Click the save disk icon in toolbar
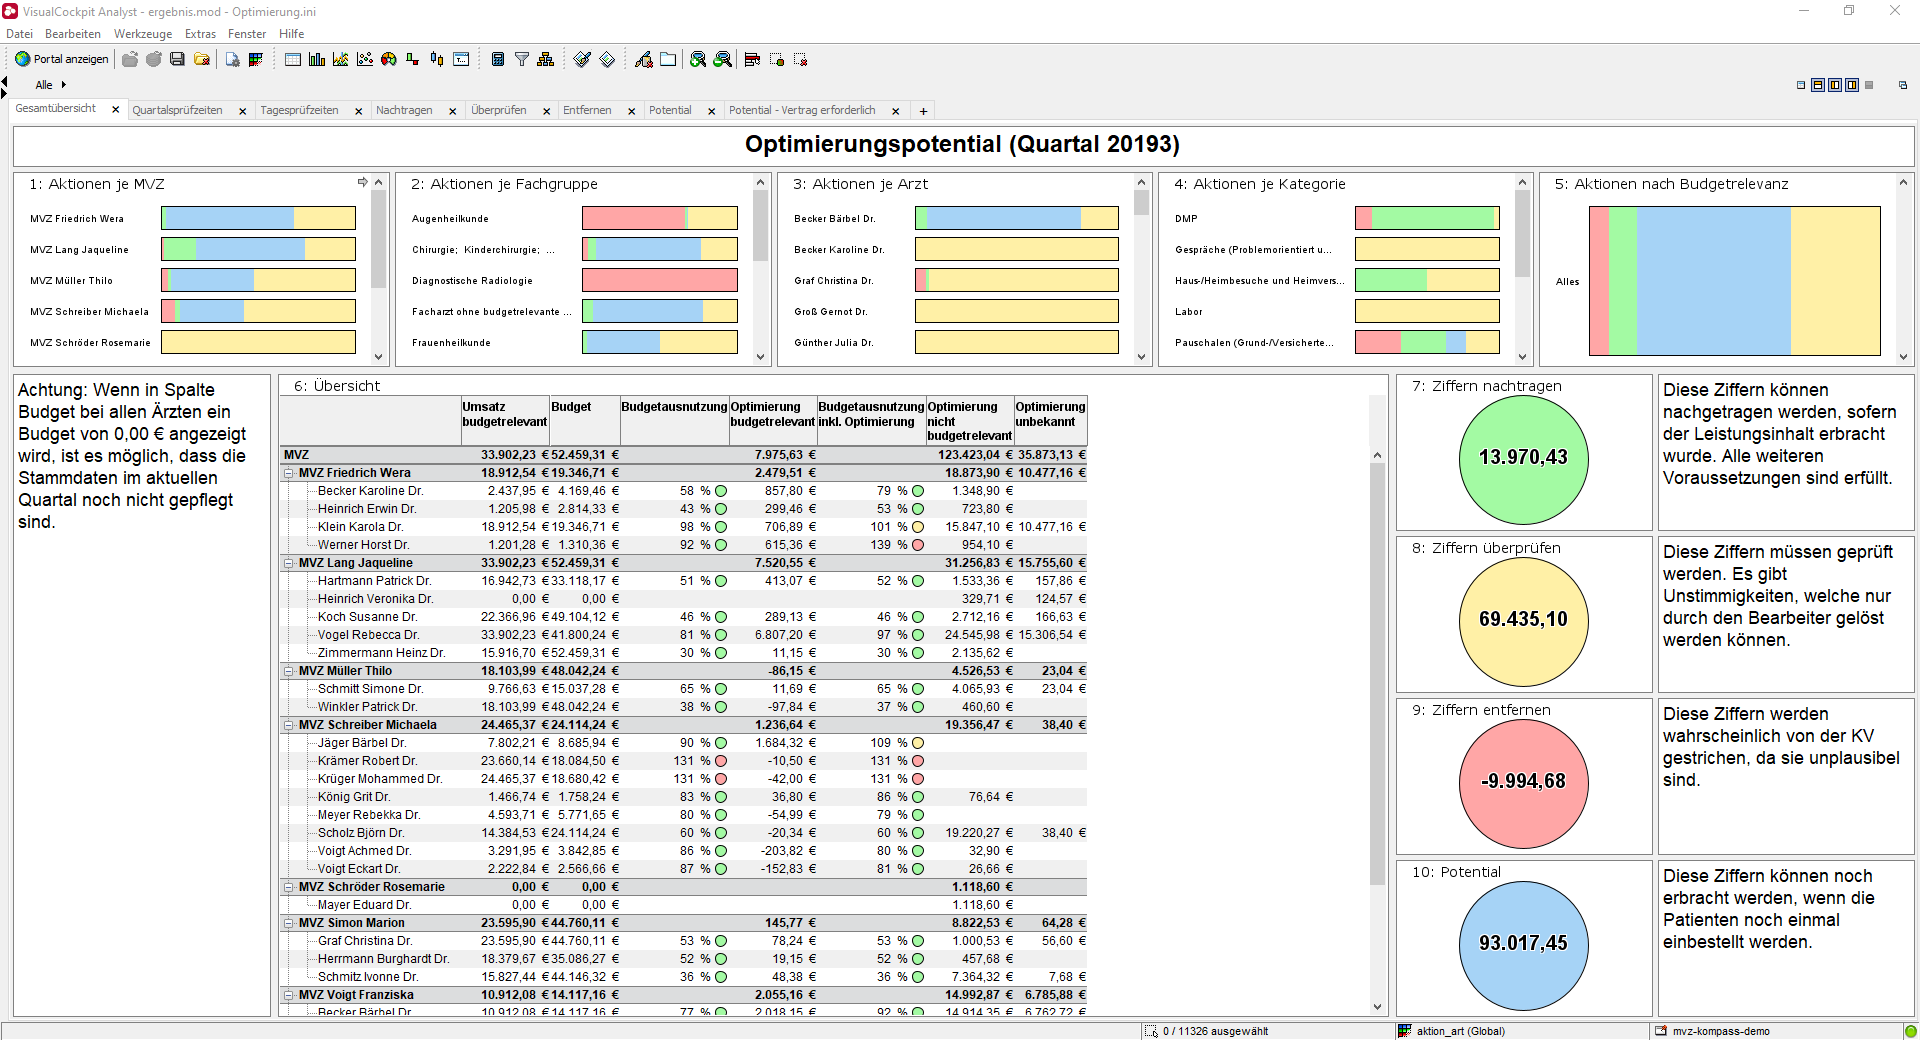 point(177,59)
